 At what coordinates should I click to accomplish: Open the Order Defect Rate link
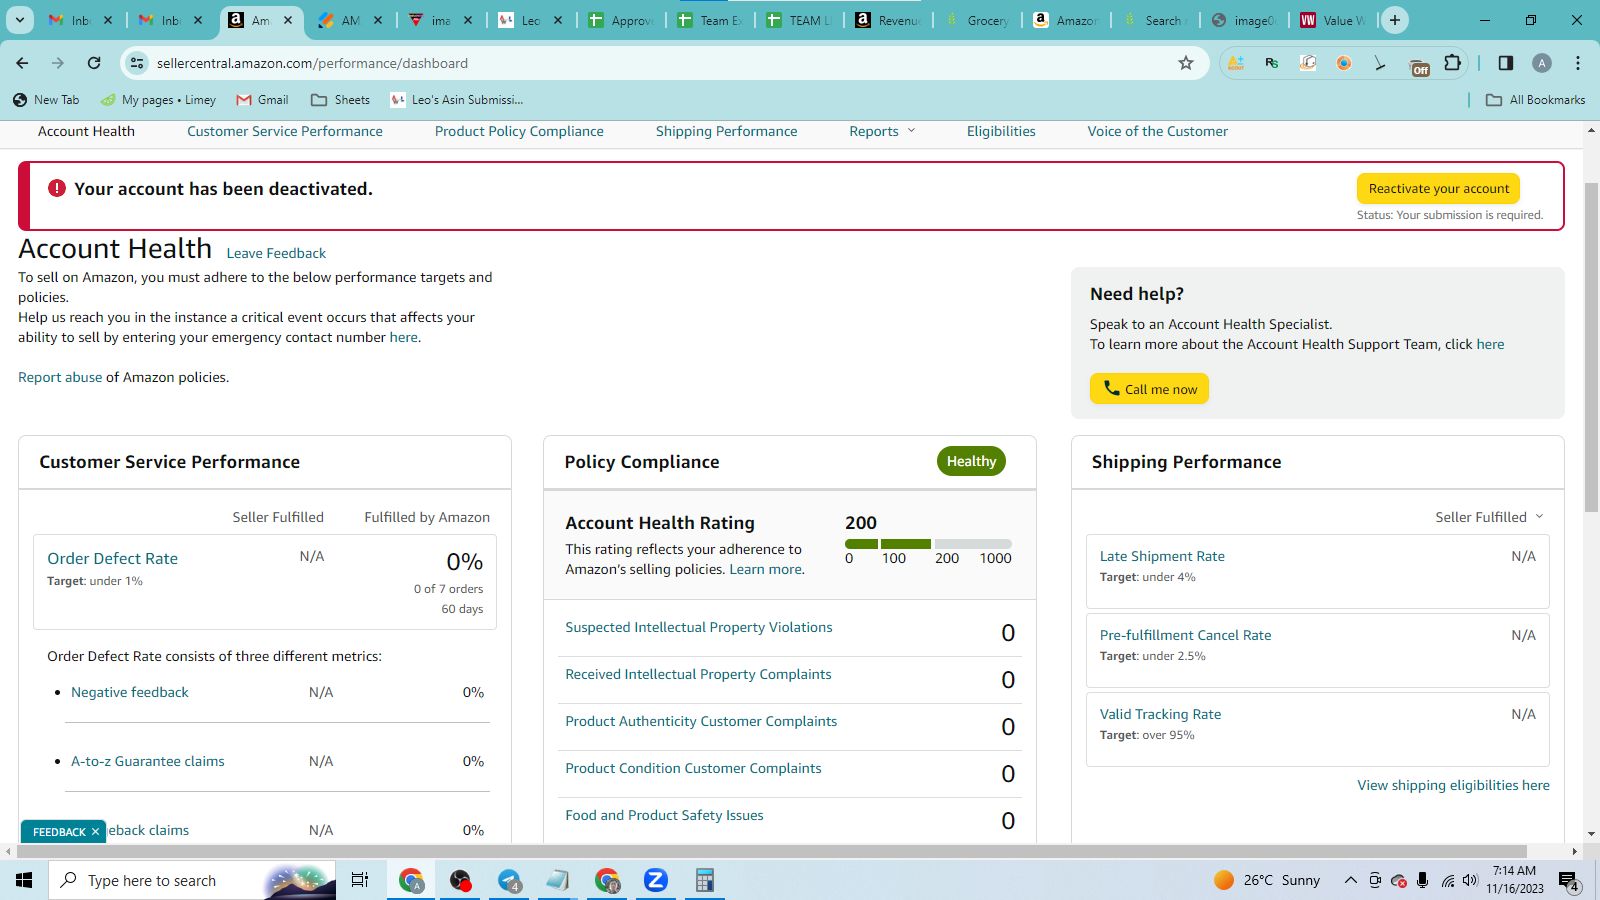click(x=113, y=559)
